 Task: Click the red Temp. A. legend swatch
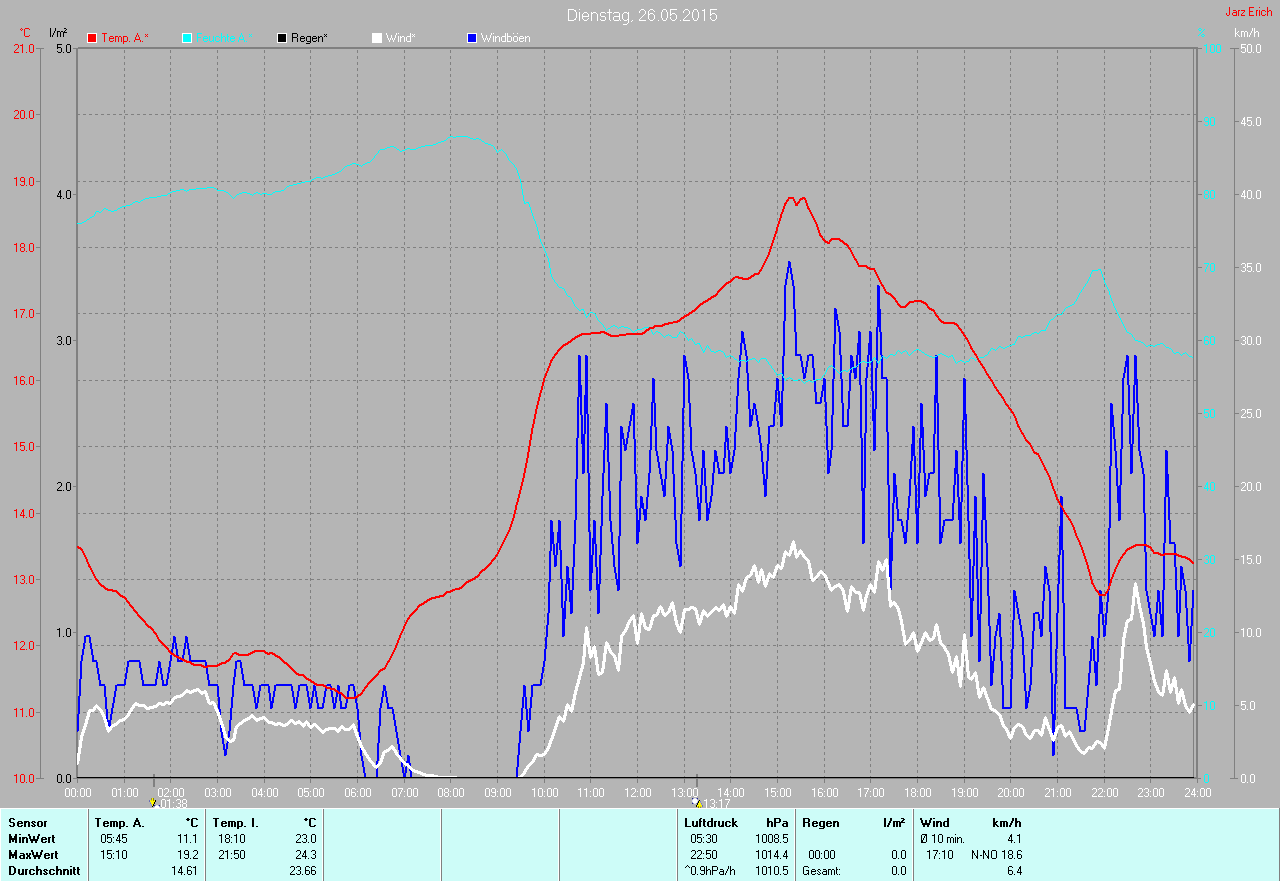click(92, 38)
